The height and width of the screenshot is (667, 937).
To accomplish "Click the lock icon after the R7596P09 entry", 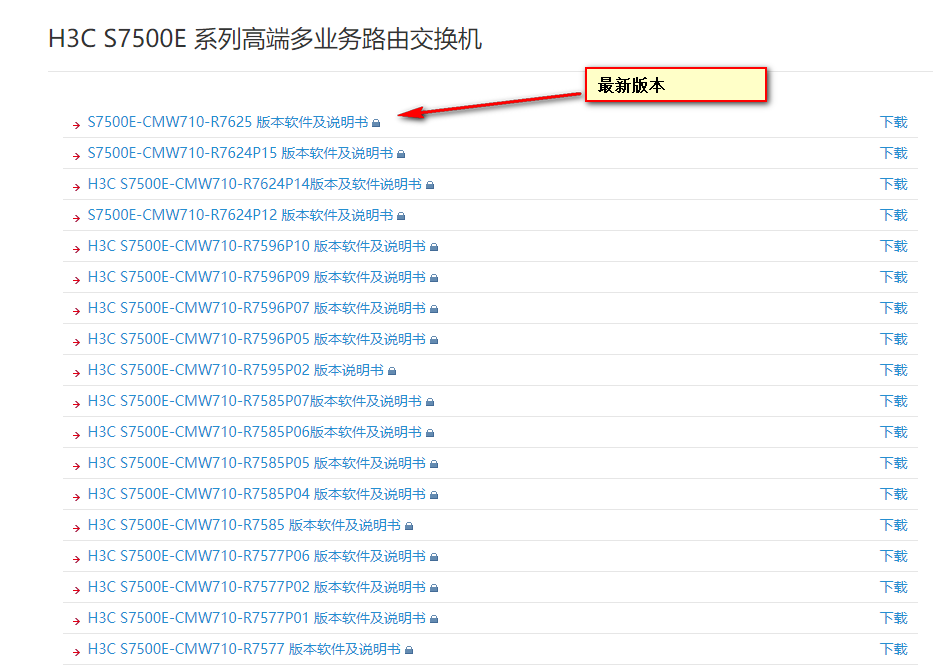I will 434,279.
